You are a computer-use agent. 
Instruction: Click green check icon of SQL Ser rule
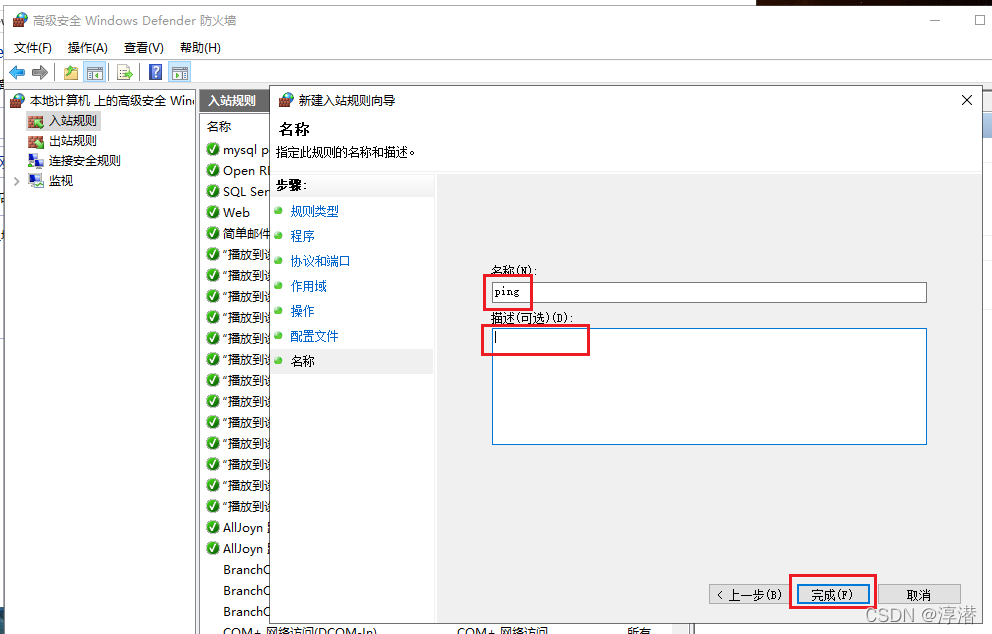[x=213, y=191]
